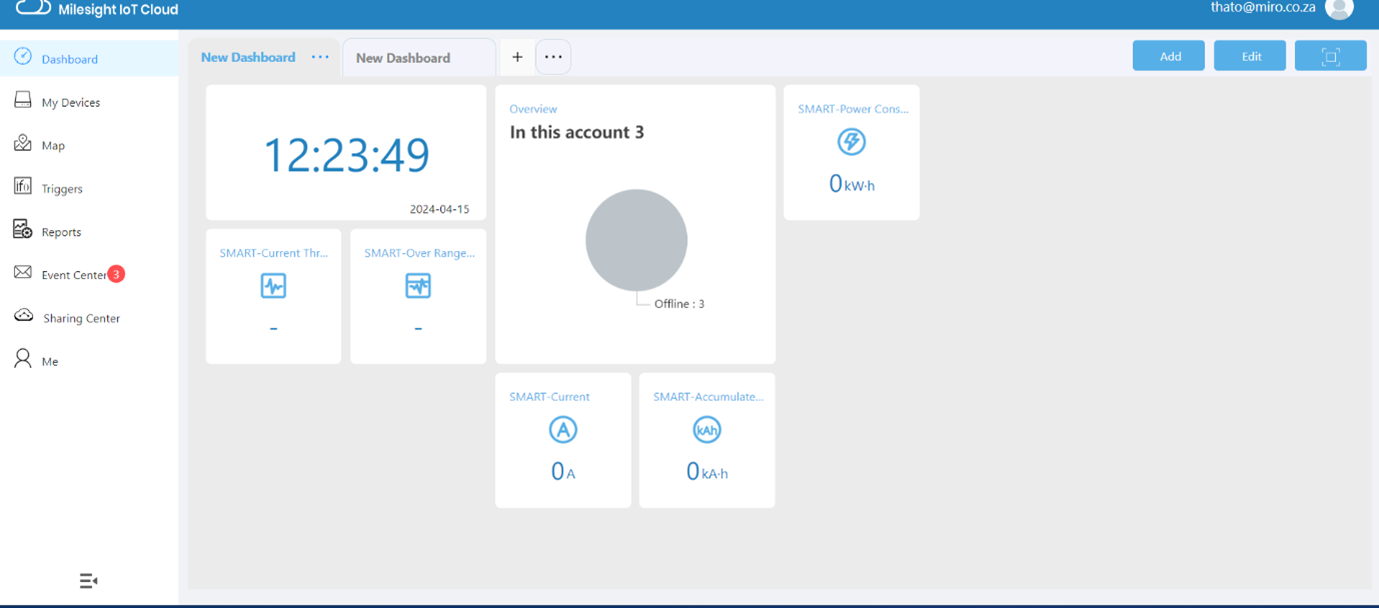Screen dimensions: 1379x608
Task: Click the SMART-Over Range alarm icon
Action: pyautogui.click(x=418, y=286)
